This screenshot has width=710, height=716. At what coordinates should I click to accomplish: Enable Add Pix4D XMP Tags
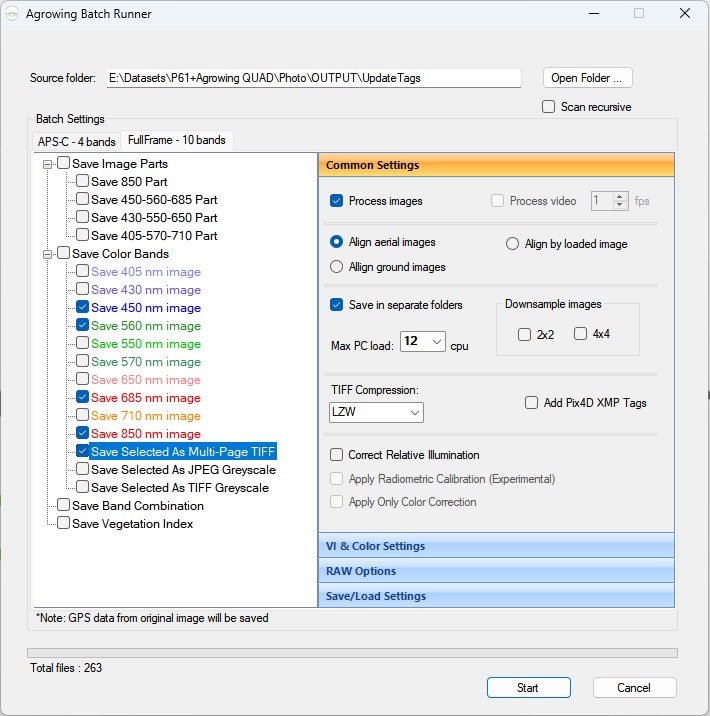click(531, 403)
